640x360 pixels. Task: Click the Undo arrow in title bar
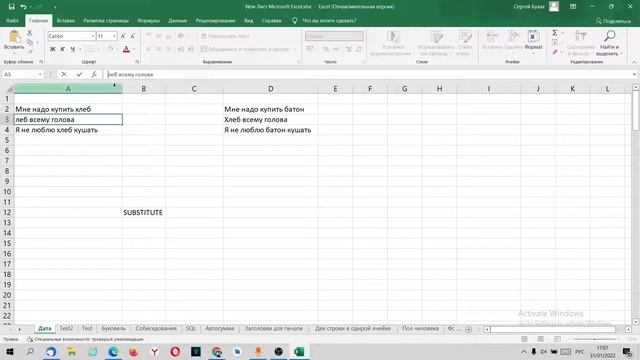[x=23, y=7]
